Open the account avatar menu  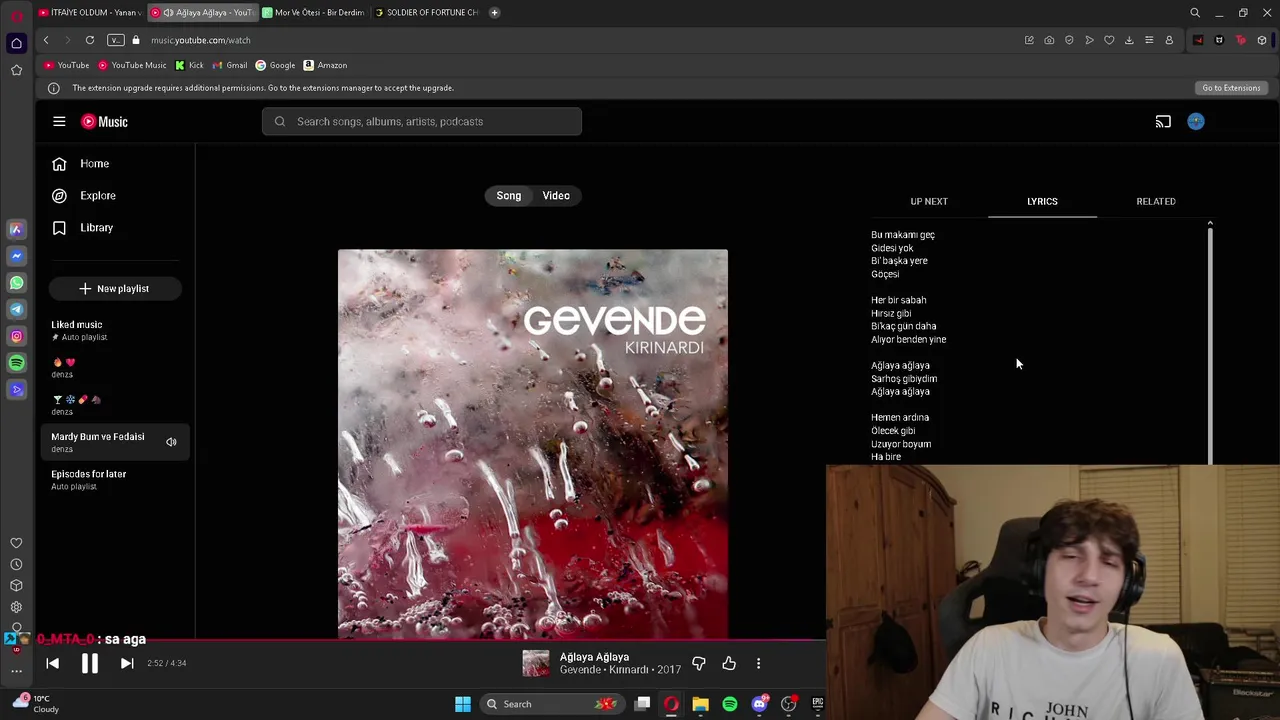pyautogui.click(x=1196, y=121)
